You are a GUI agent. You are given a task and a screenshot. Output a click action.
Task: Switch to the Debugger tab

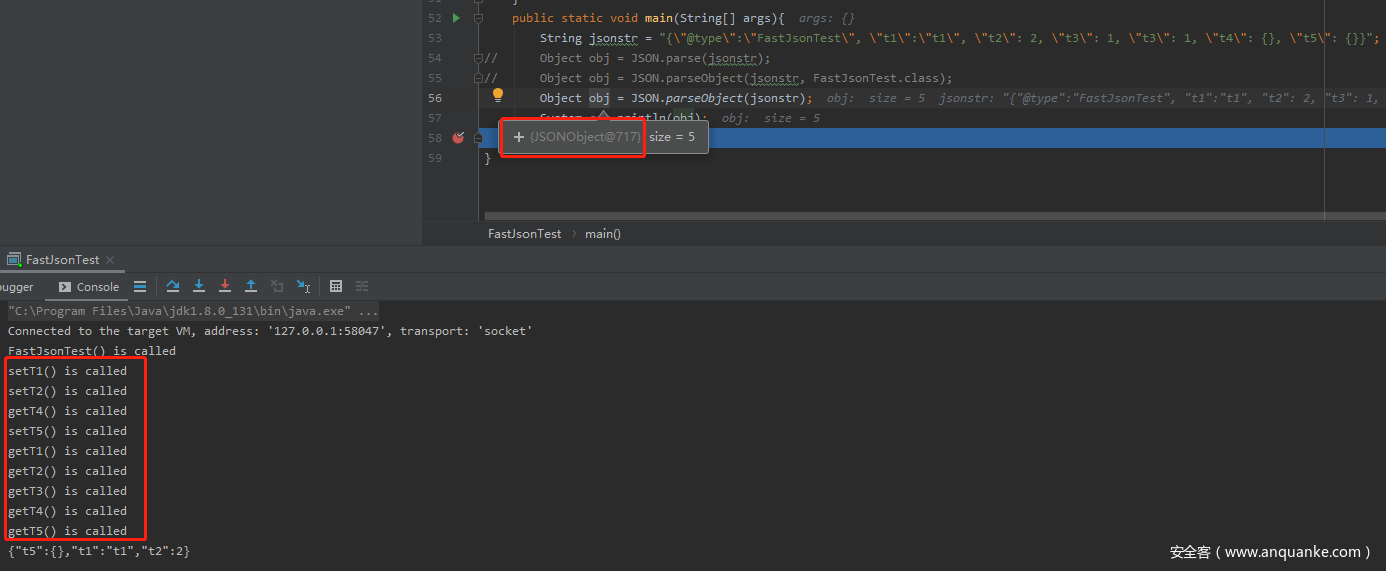pyautogui.click(x=16, y=287)
